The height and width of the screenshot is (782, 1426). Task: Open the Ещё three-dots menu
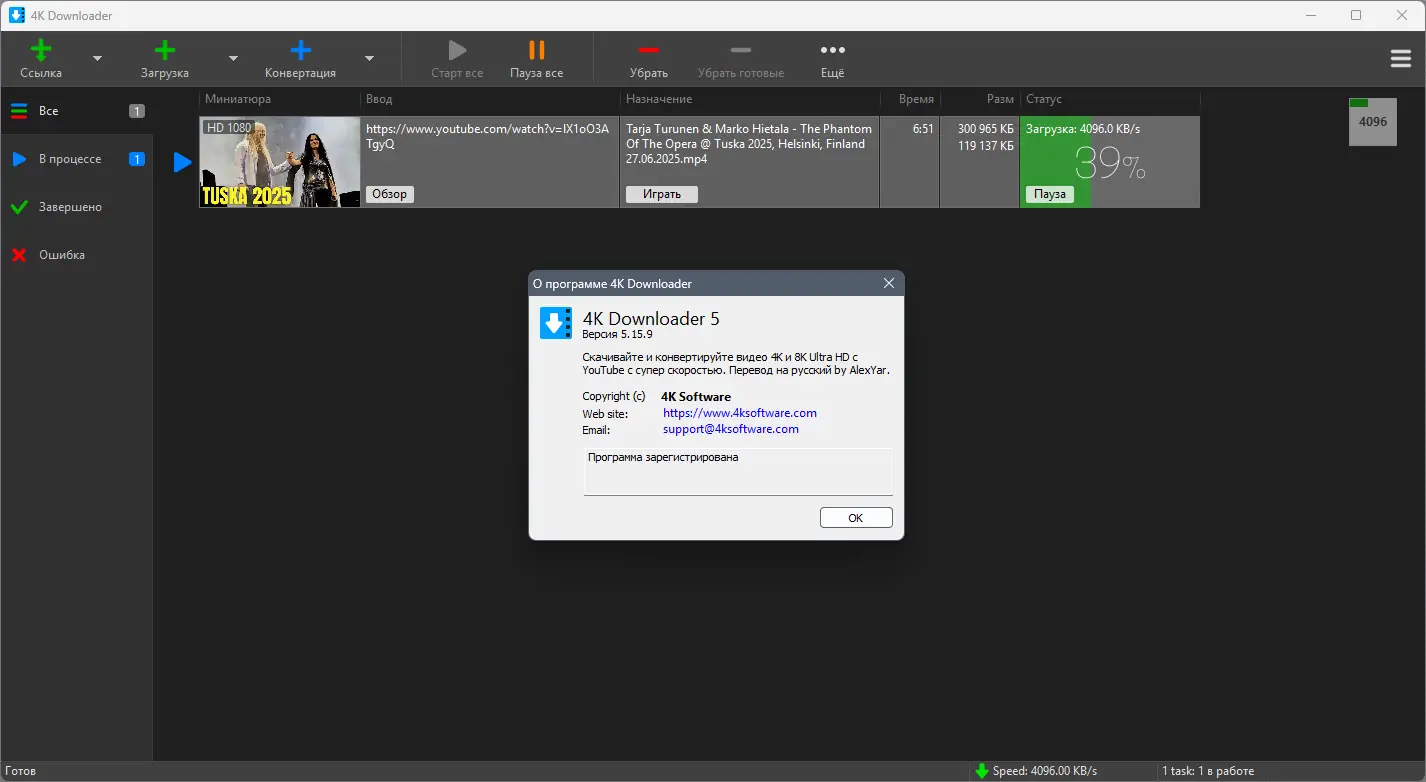tap(832, 50)
